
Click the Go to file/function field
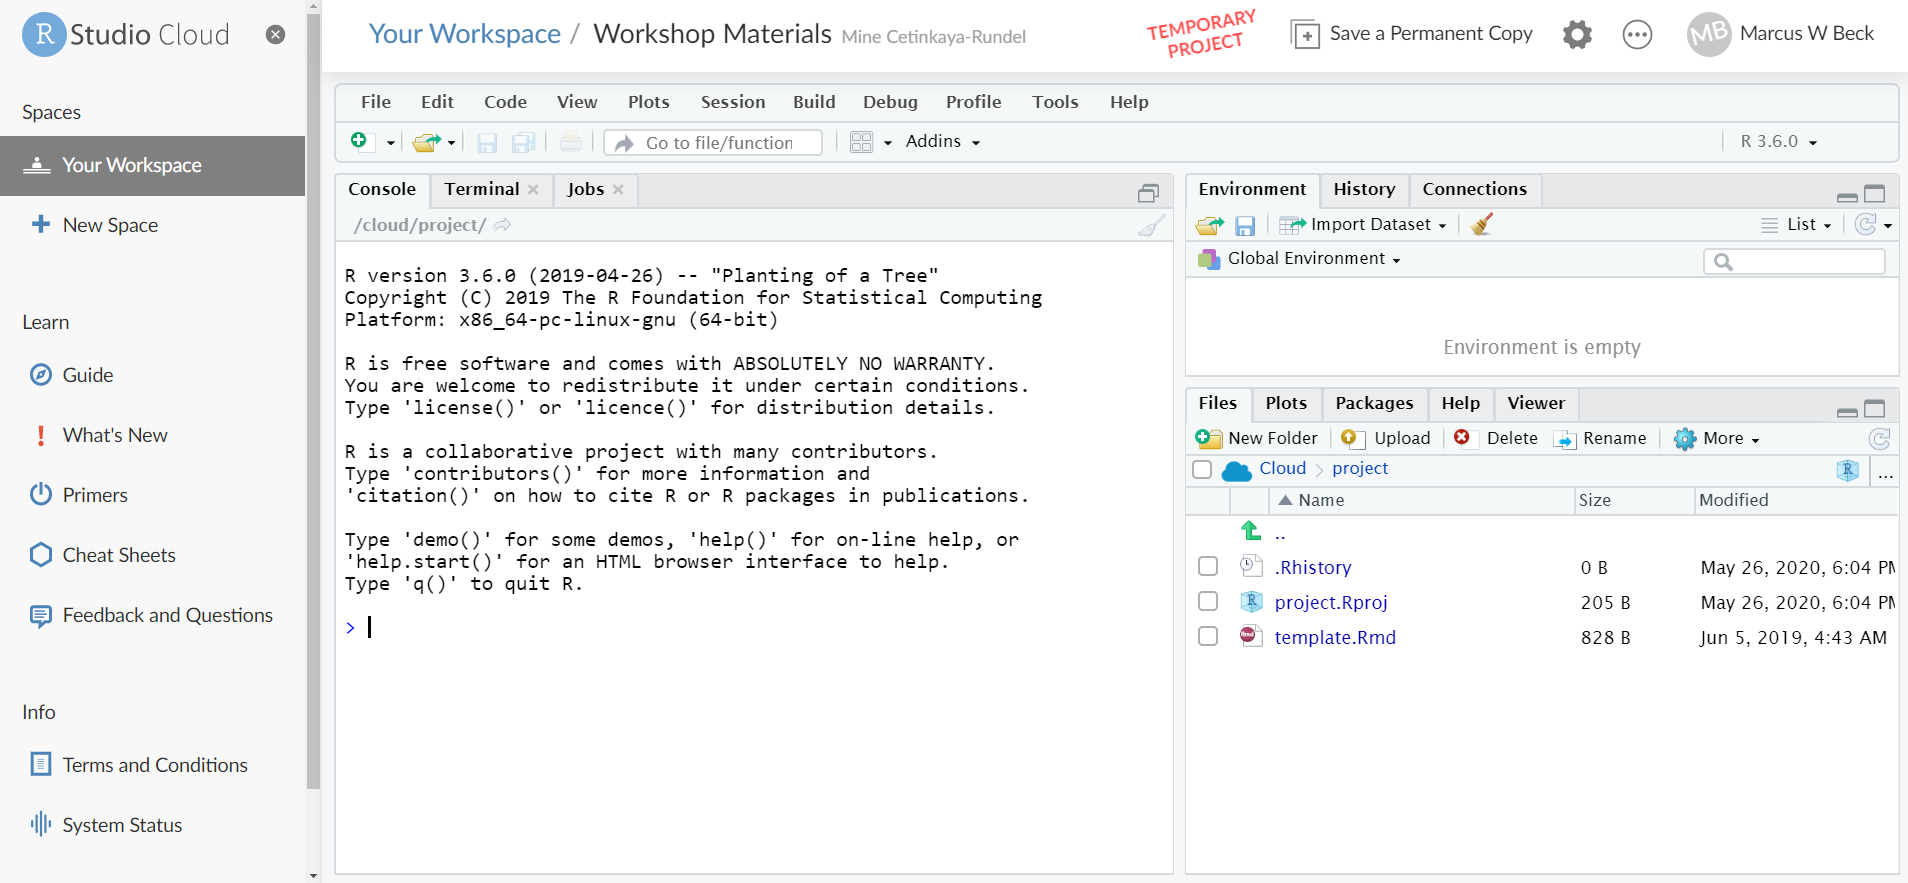tap(713, 142)
